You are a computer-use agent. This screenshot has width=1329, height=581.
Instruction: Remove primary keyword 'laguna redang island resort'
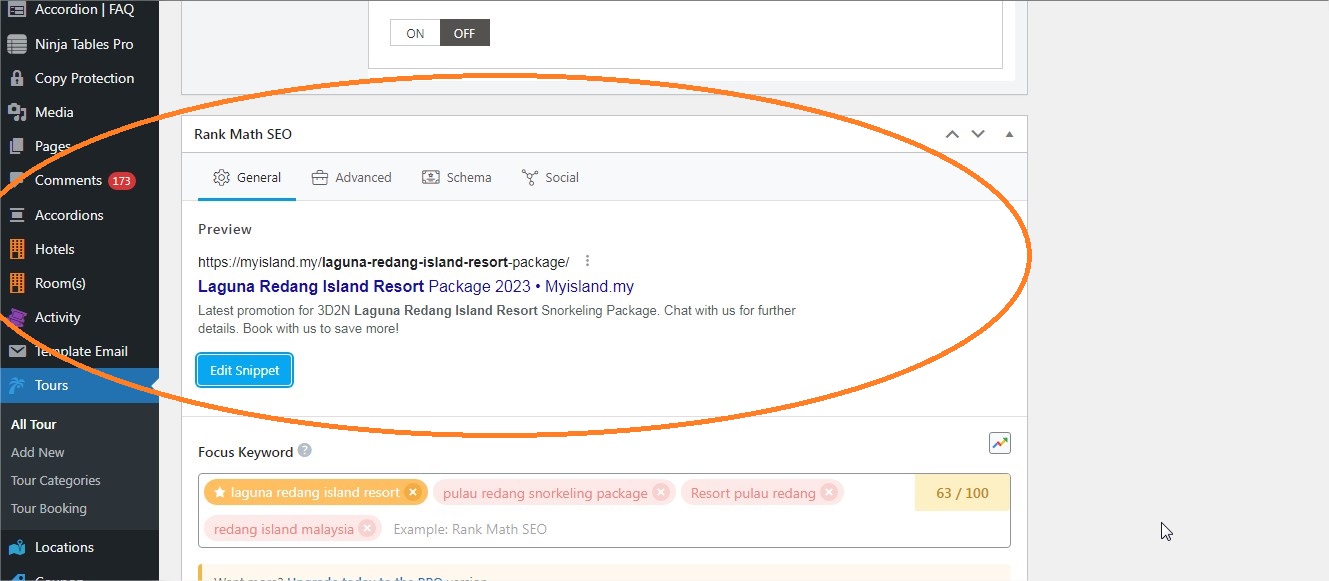coord(413,492)
